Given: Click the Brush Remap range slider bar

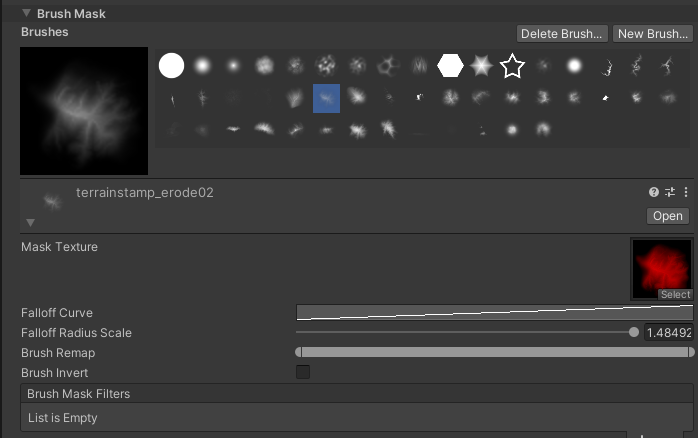Looking at the screenshot, I should 495,352.
